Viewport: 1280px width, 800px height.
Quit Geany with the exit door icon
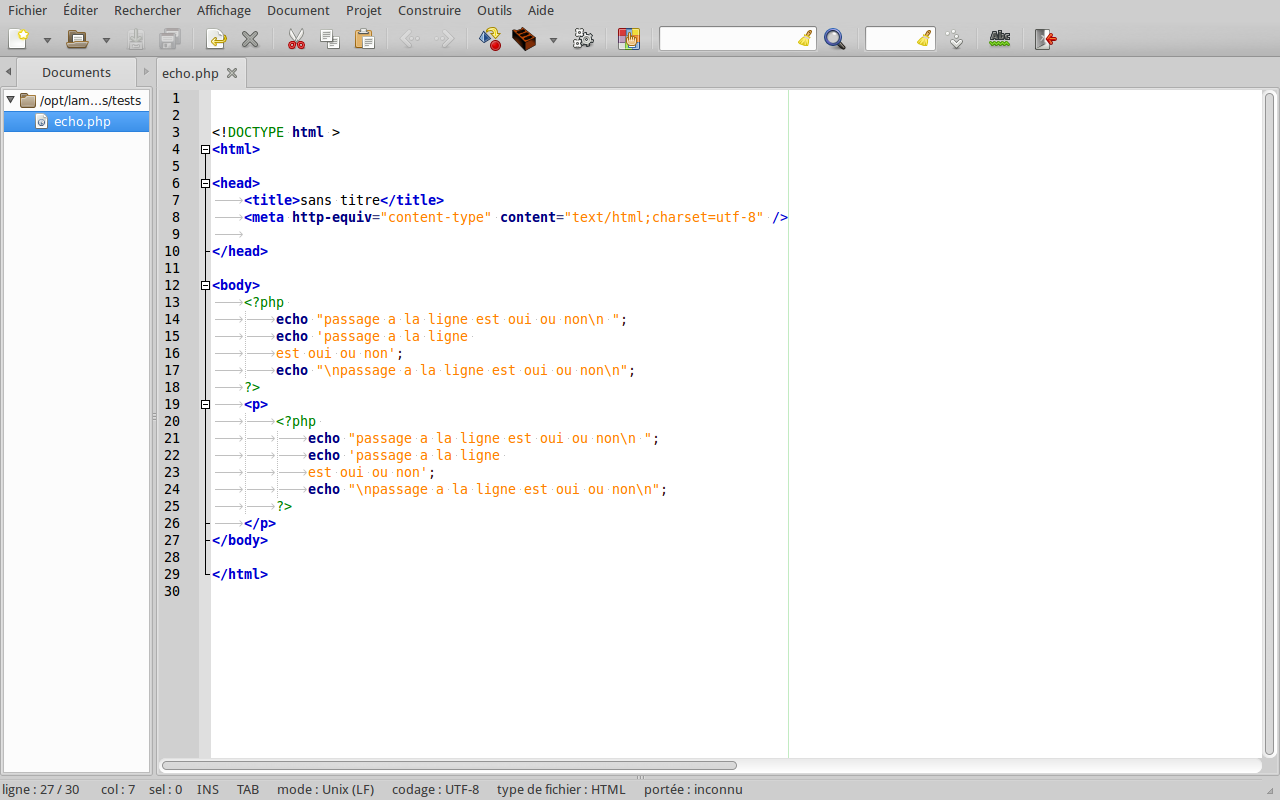tap(1047, 39)
